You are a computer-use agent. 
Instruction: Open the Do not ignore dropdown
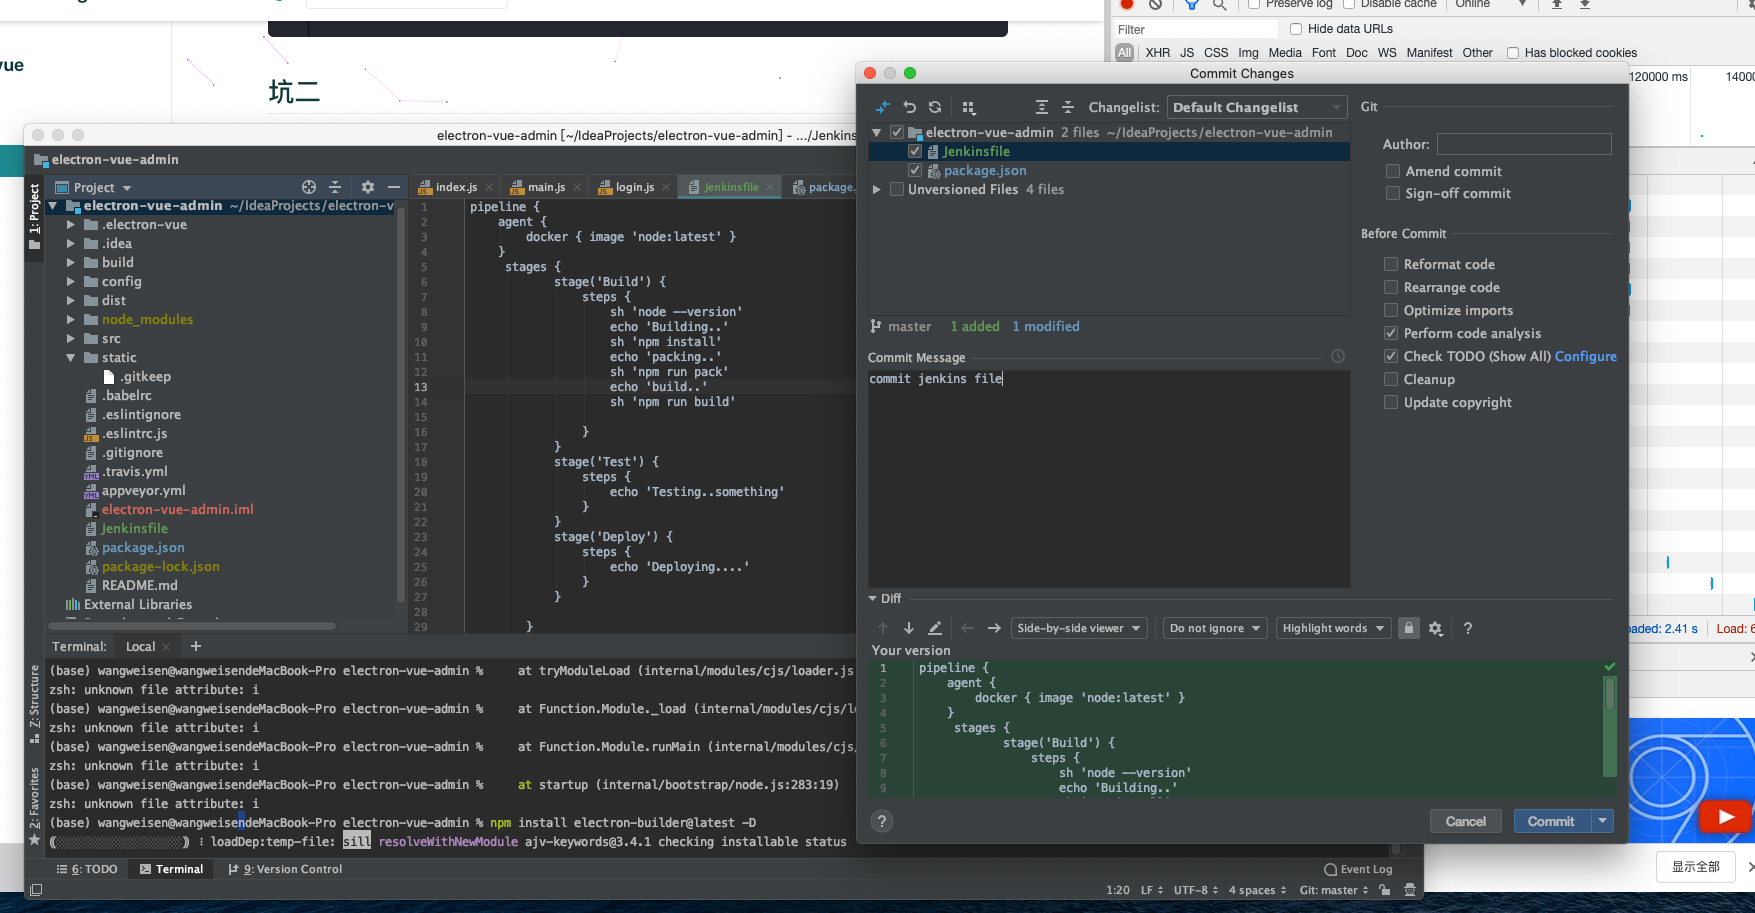point(1216,628)
